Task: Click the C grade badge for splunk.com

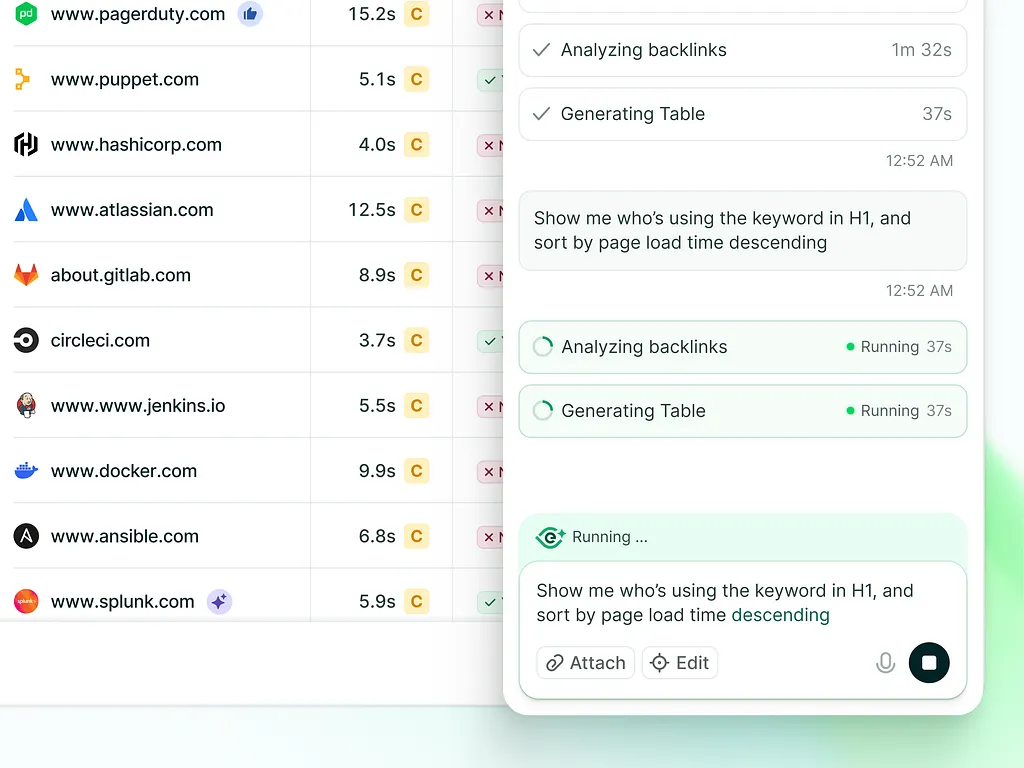Action: [x=417, y=601]
